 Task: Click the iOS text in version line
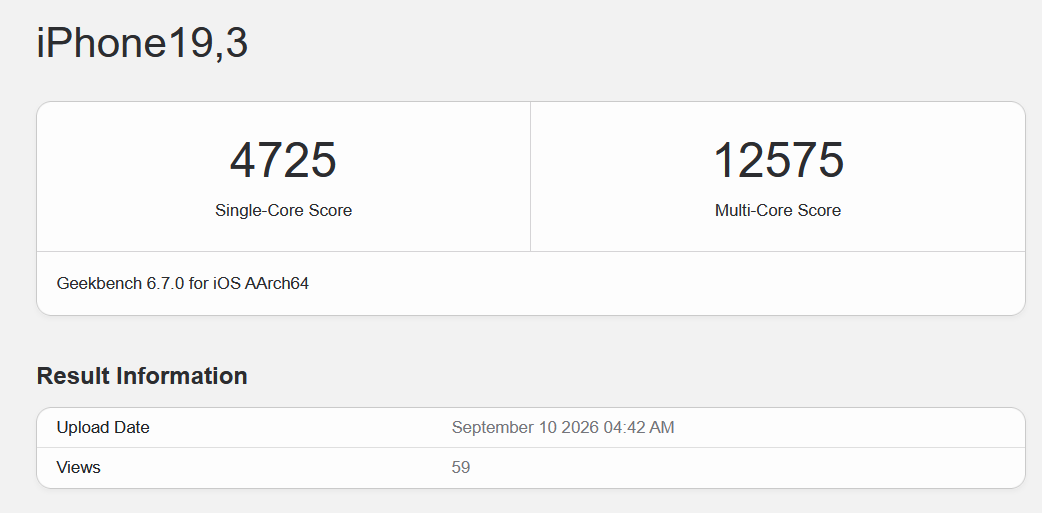click(227, 284)
